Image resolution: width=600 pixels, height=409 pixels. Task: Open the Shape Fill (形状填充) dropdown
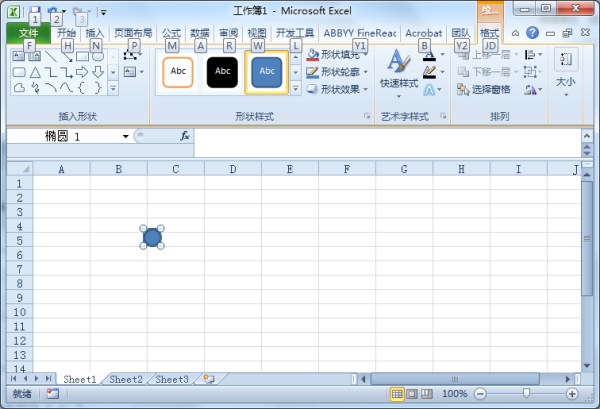point(337,55)
